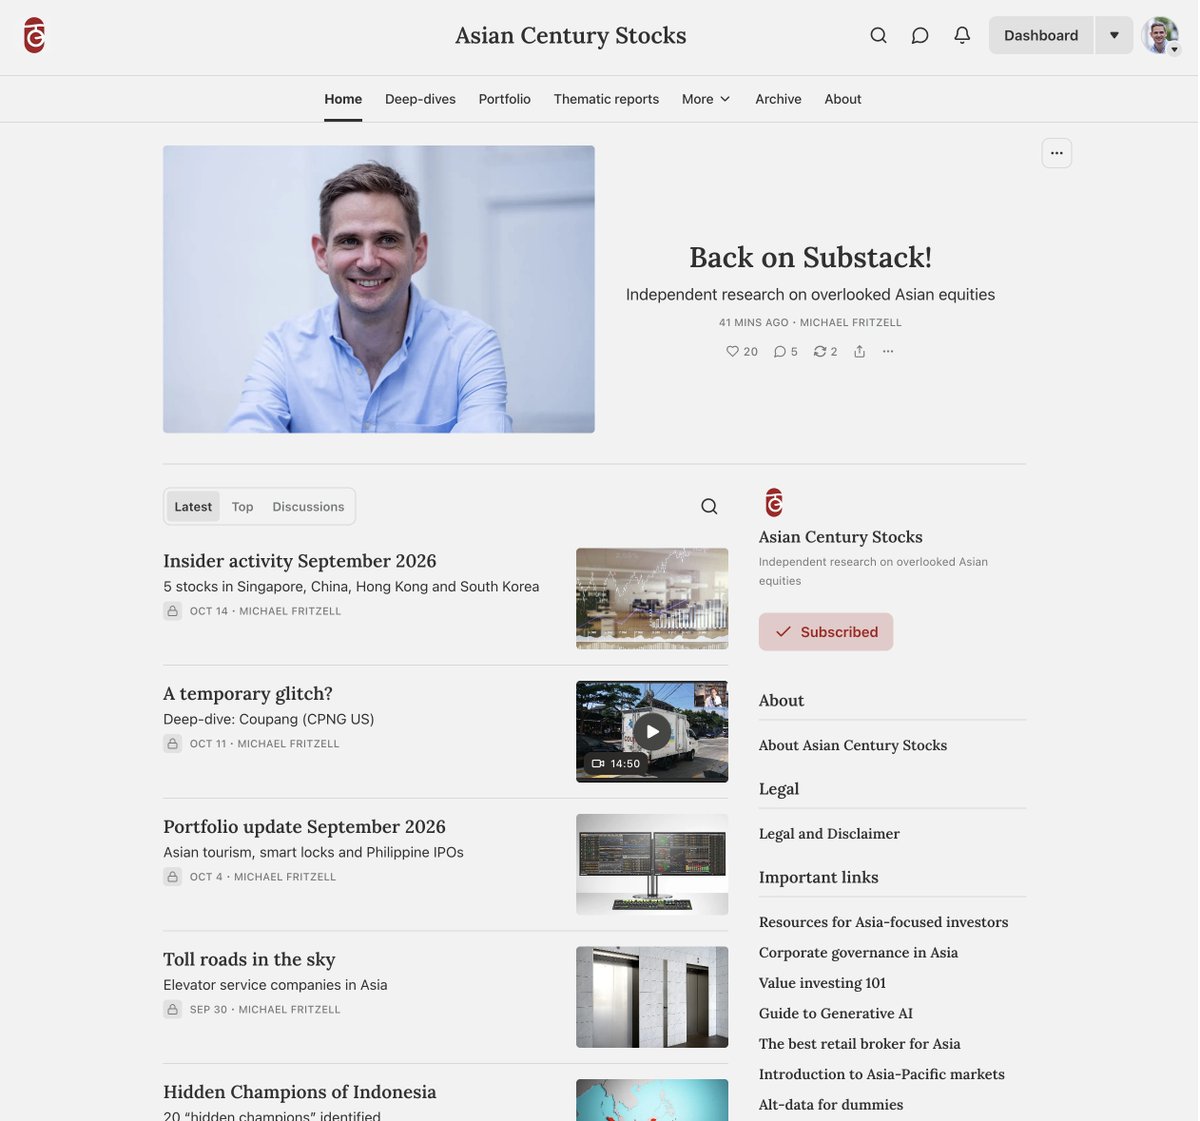Open Alt-data for dummies link
The height and width of the screenshot is (1121, 1200).
coord(831,1104)
